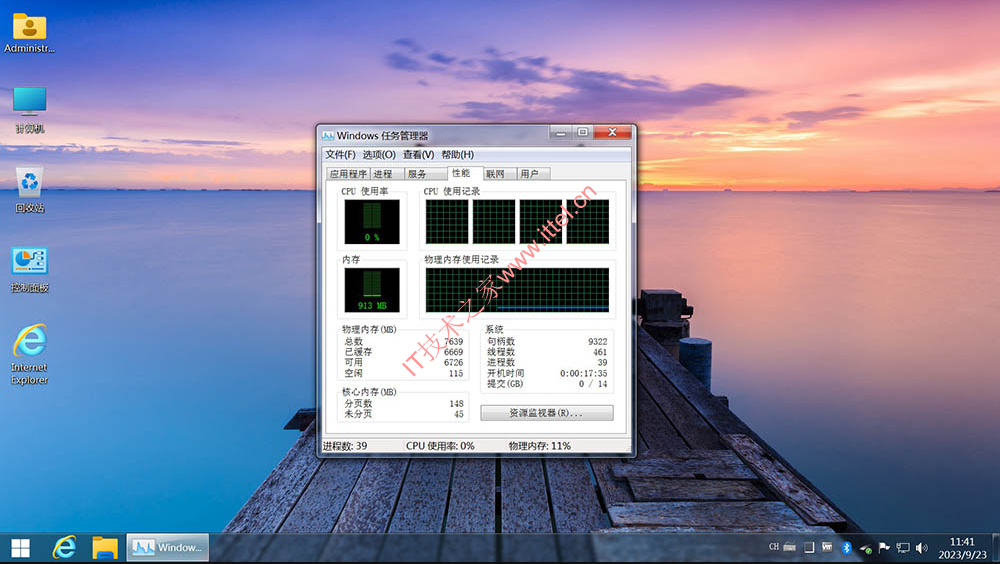1000x564 pixels.
Task: Select the 回收站 recycle bin icon
Action: tap(29, 189)
